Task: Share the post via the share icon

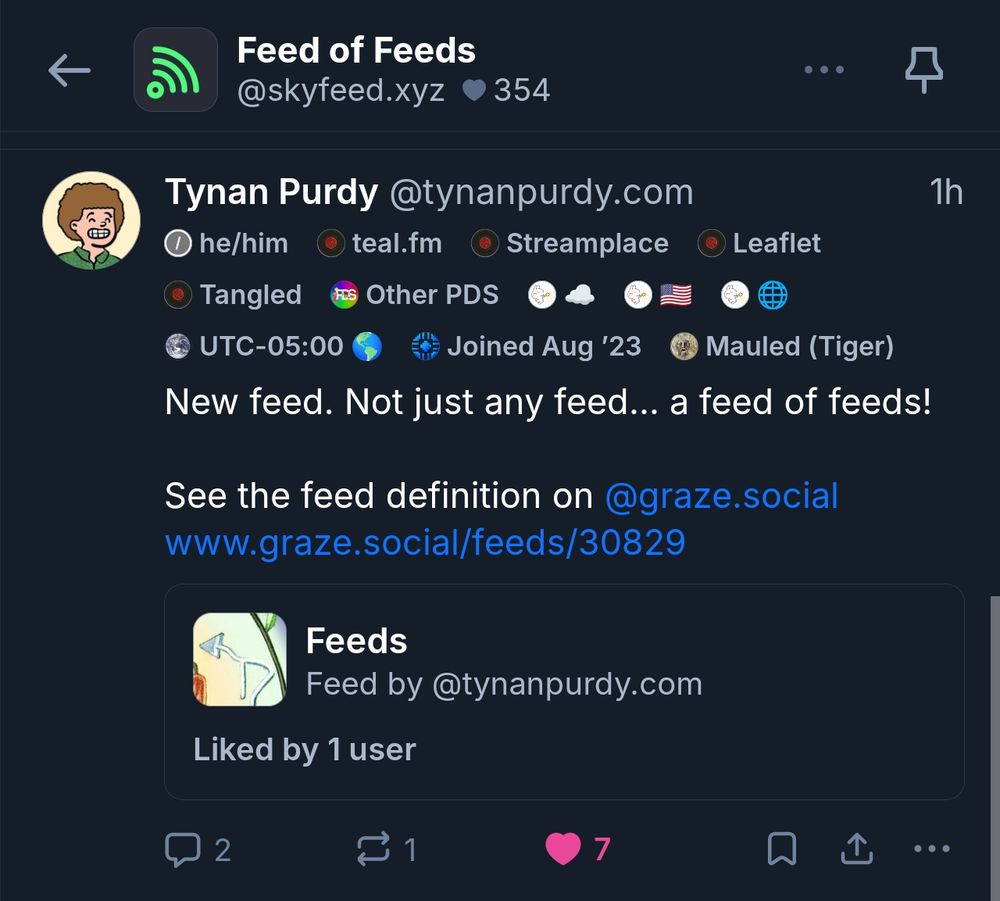Action: click(856, 848)
